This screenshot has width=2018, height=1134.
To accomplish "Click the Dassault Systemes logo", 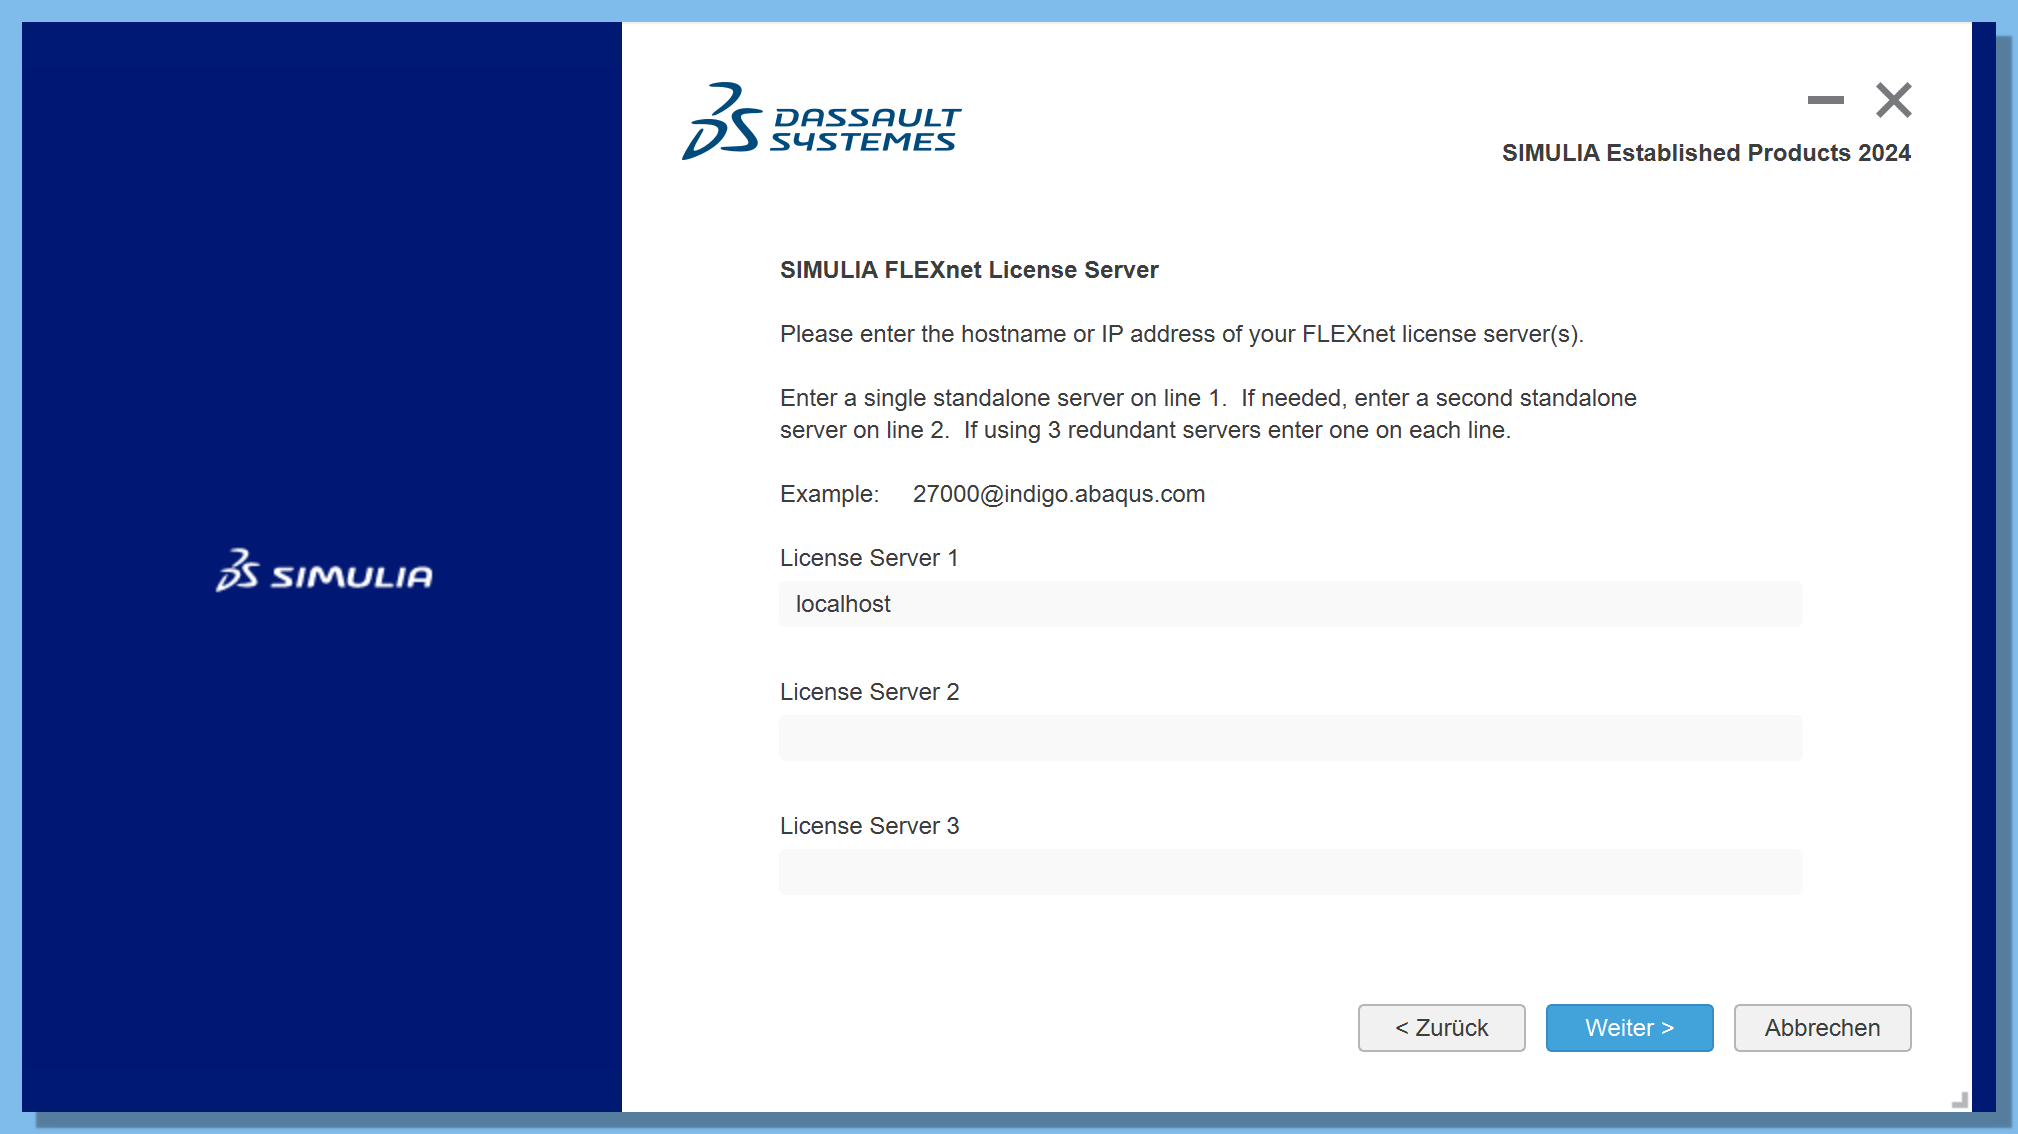I will [x=821, y=121].
